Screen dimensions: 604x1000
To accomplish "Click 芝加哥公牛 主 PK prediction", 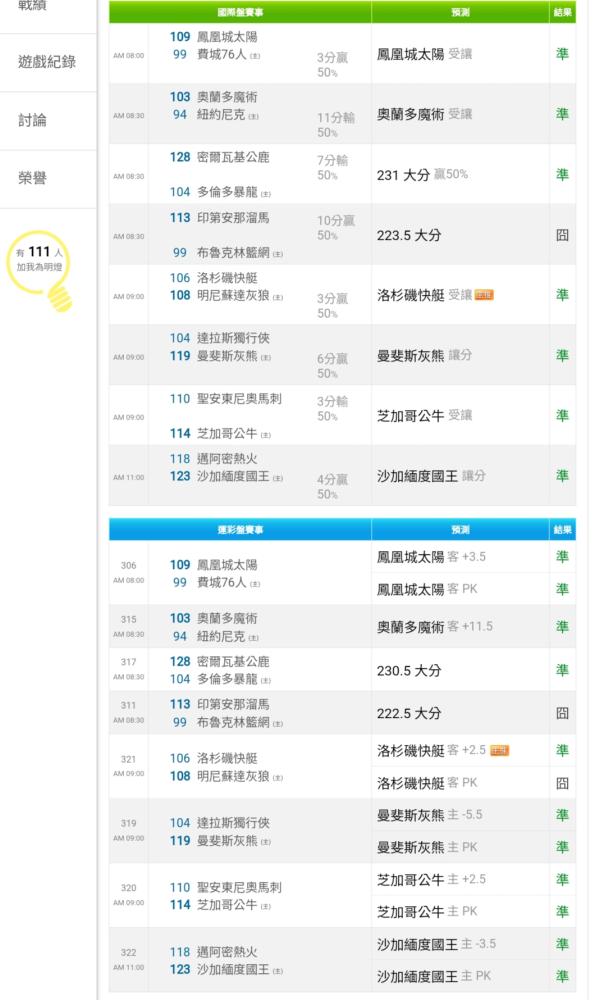I will tap(427, 912).
